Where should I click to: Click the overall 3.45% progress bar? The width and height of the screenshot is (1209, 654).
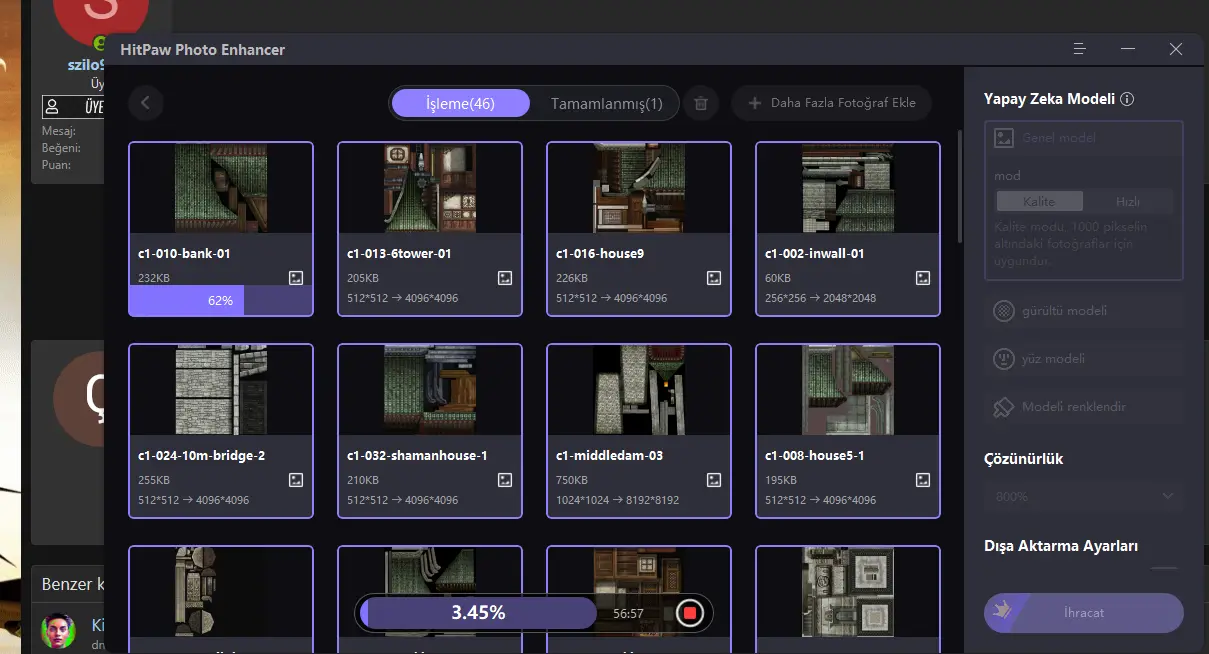coord(478,613)
